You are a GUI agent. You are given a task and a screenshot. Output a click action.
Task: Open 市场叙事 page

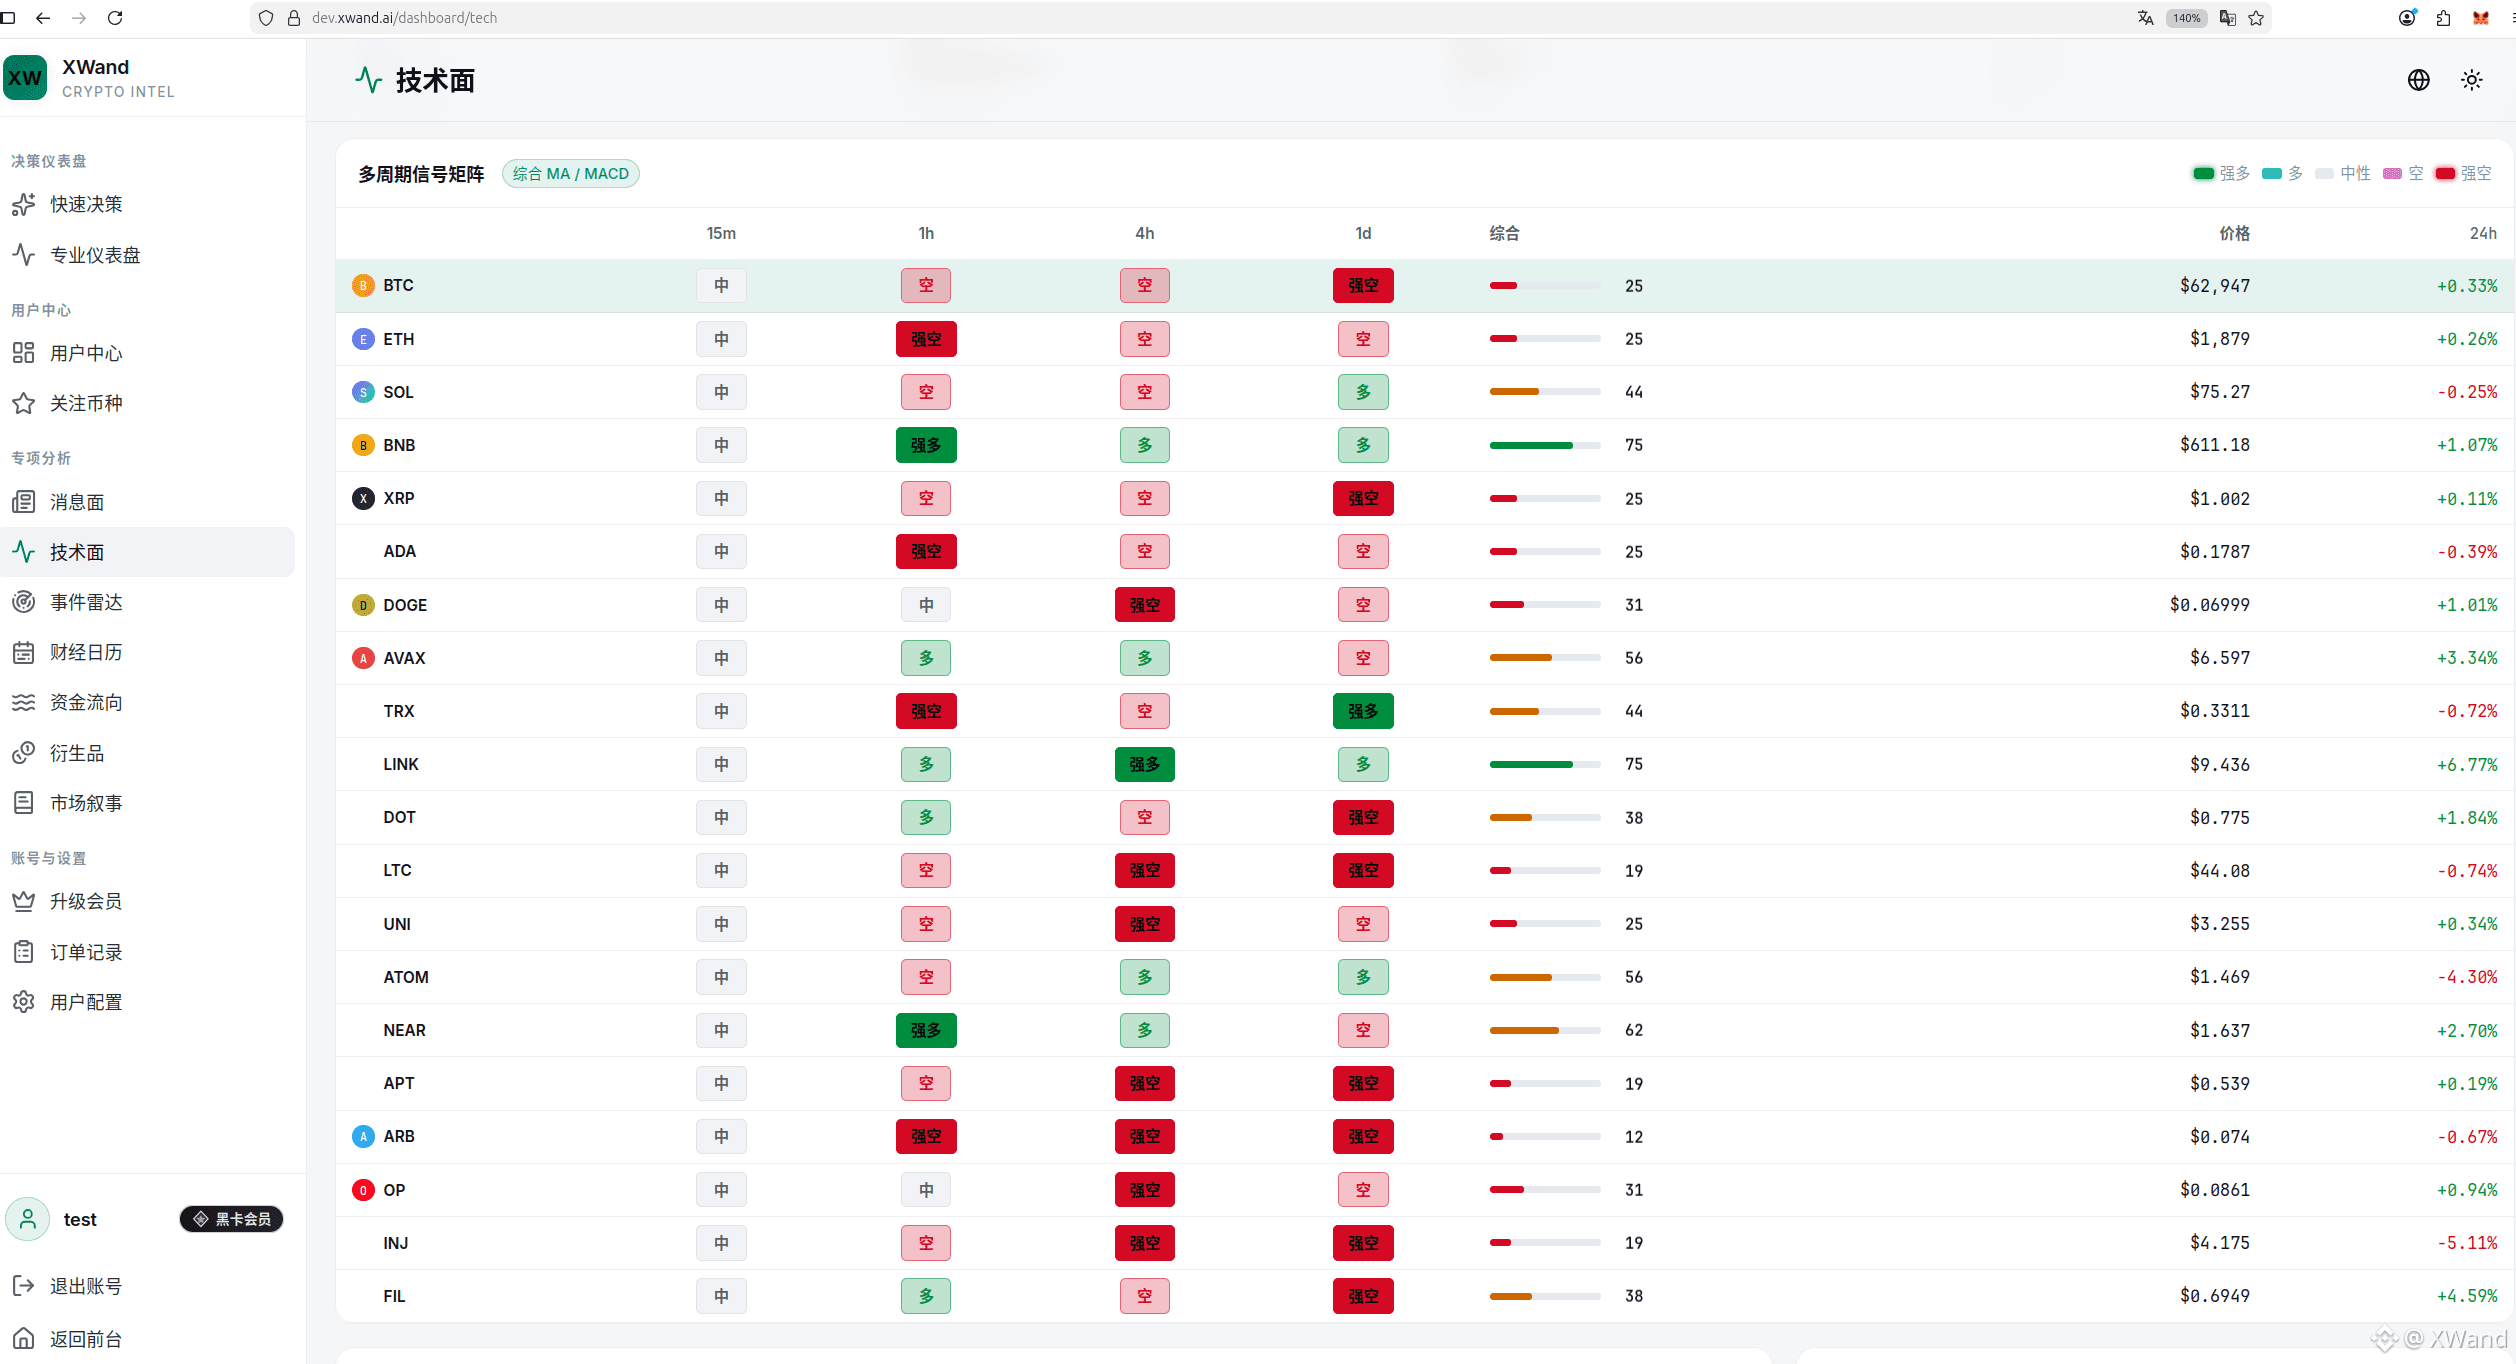click(x=148, y=803)
